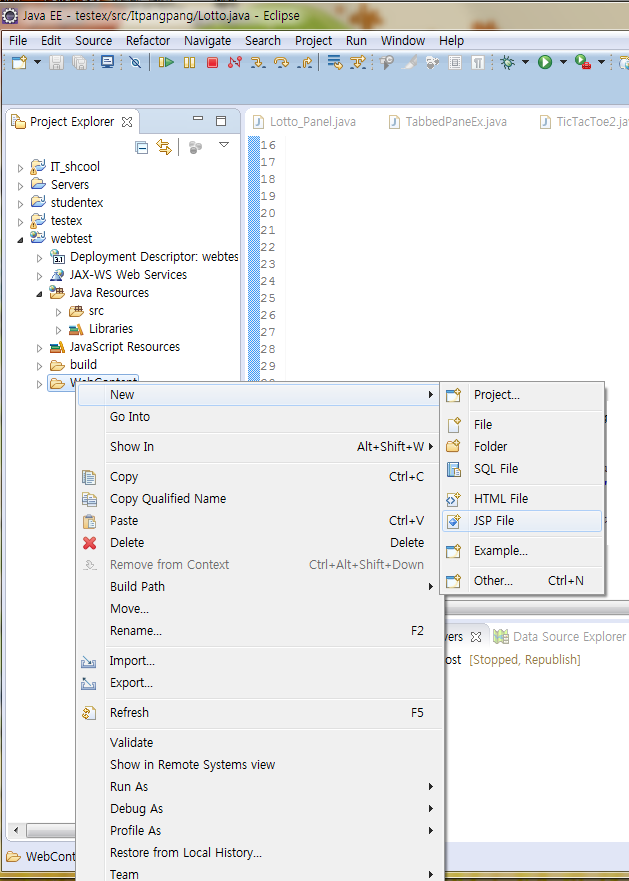This screenshot has height=881, width=629.
Task: Switch to the TabbedPaneEx.java editor tab
Action: tap(448, 122)
